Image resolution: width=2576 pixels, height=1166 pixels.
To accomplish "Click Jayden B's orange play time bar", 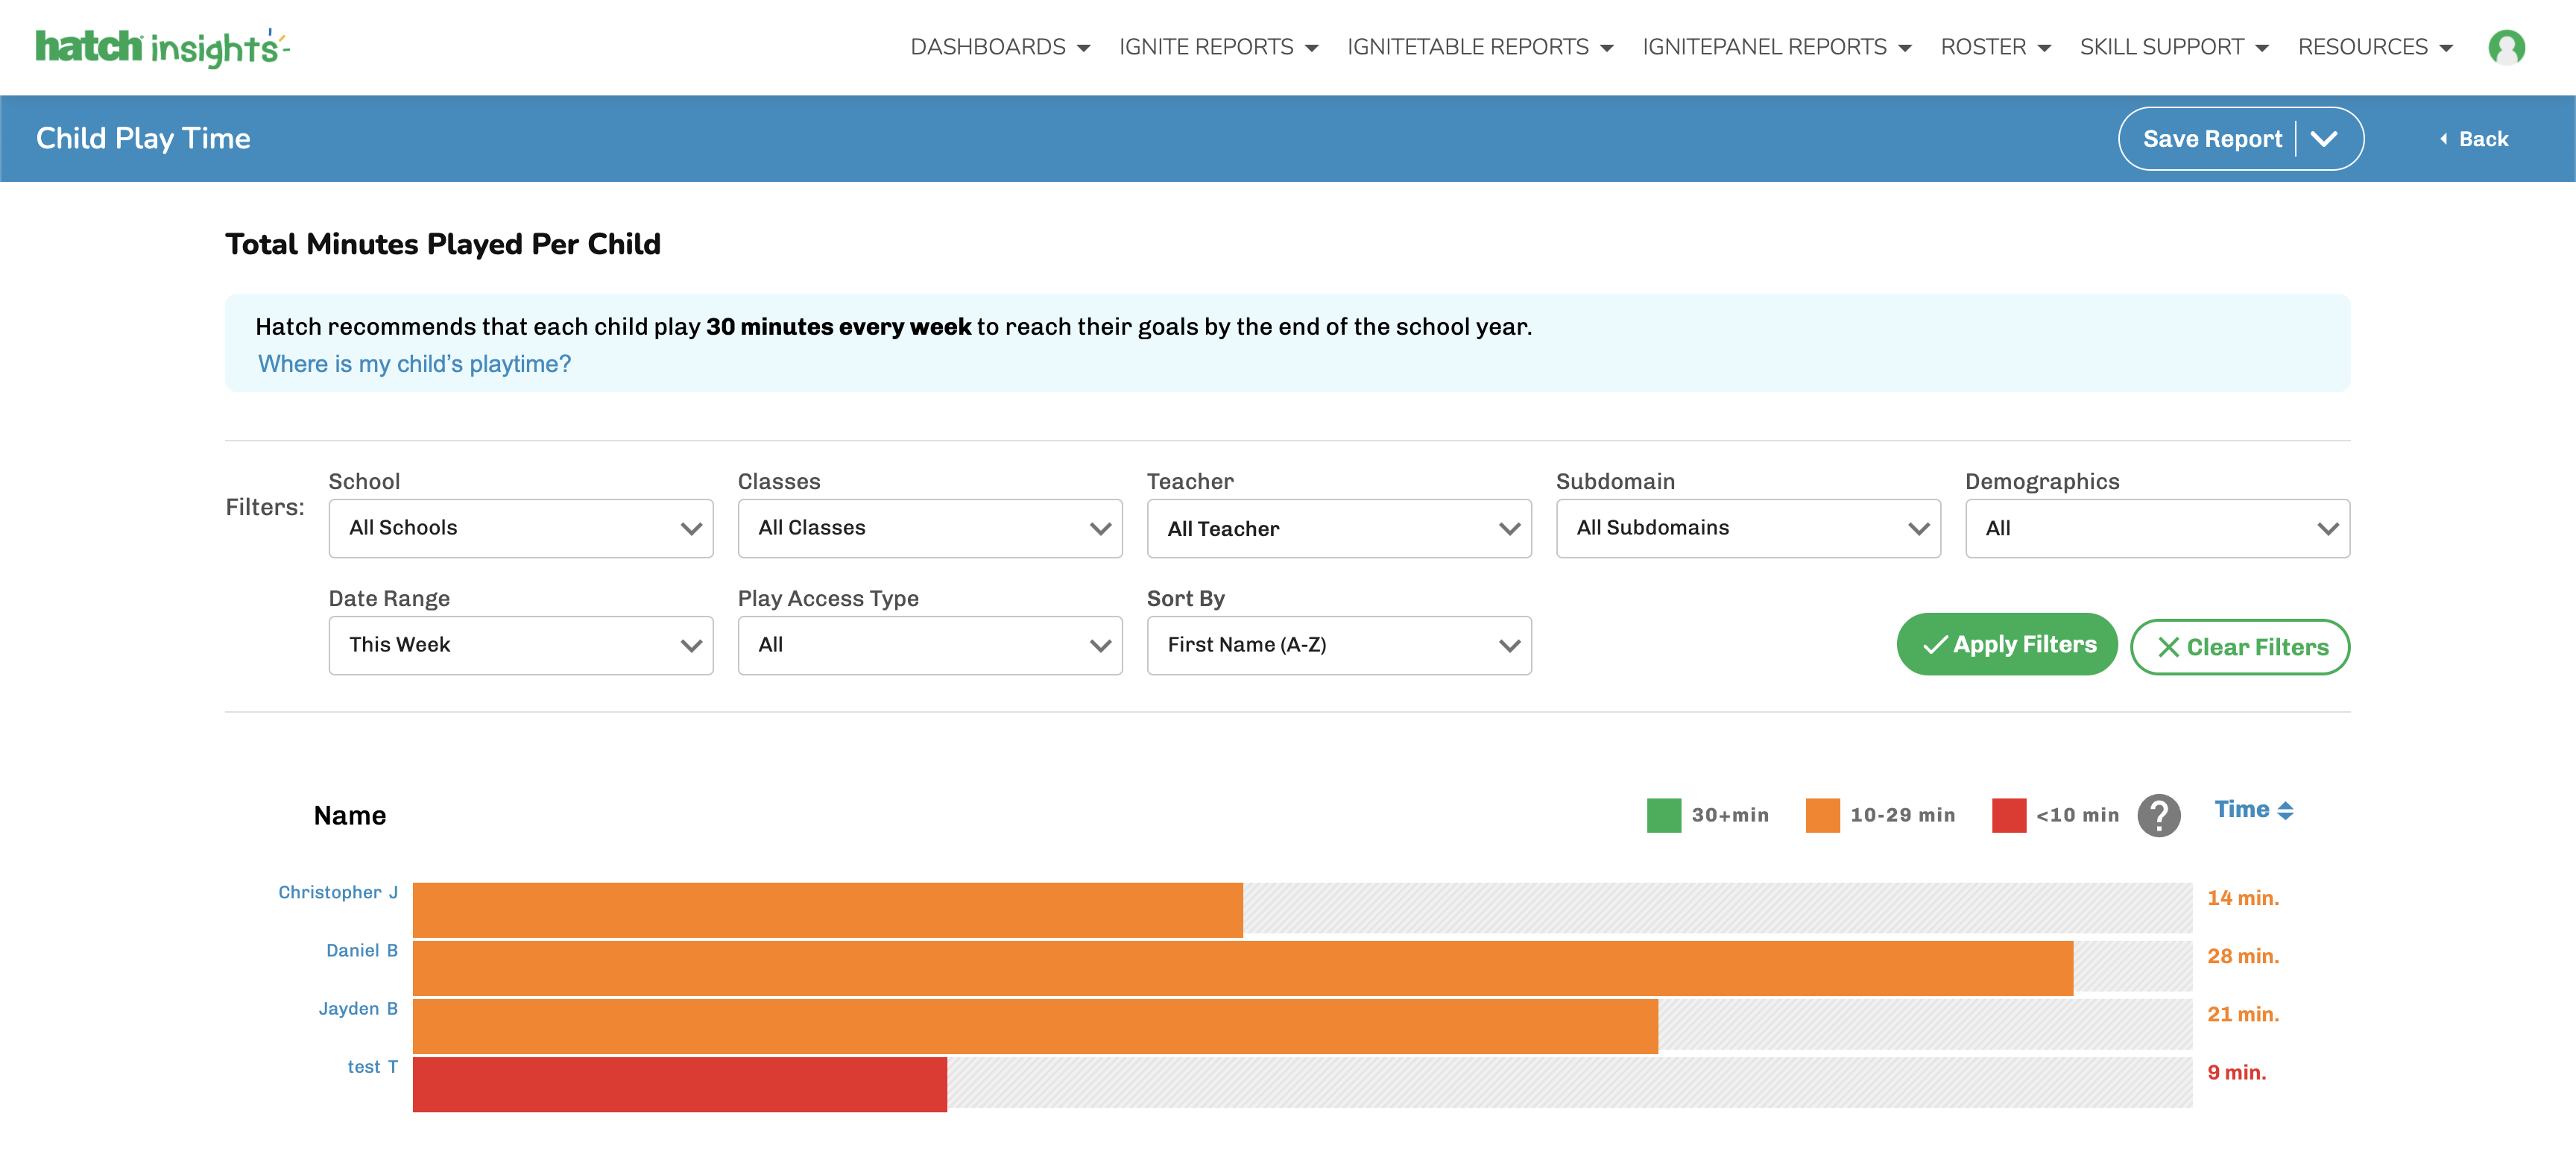I will click(1035, 1026).
